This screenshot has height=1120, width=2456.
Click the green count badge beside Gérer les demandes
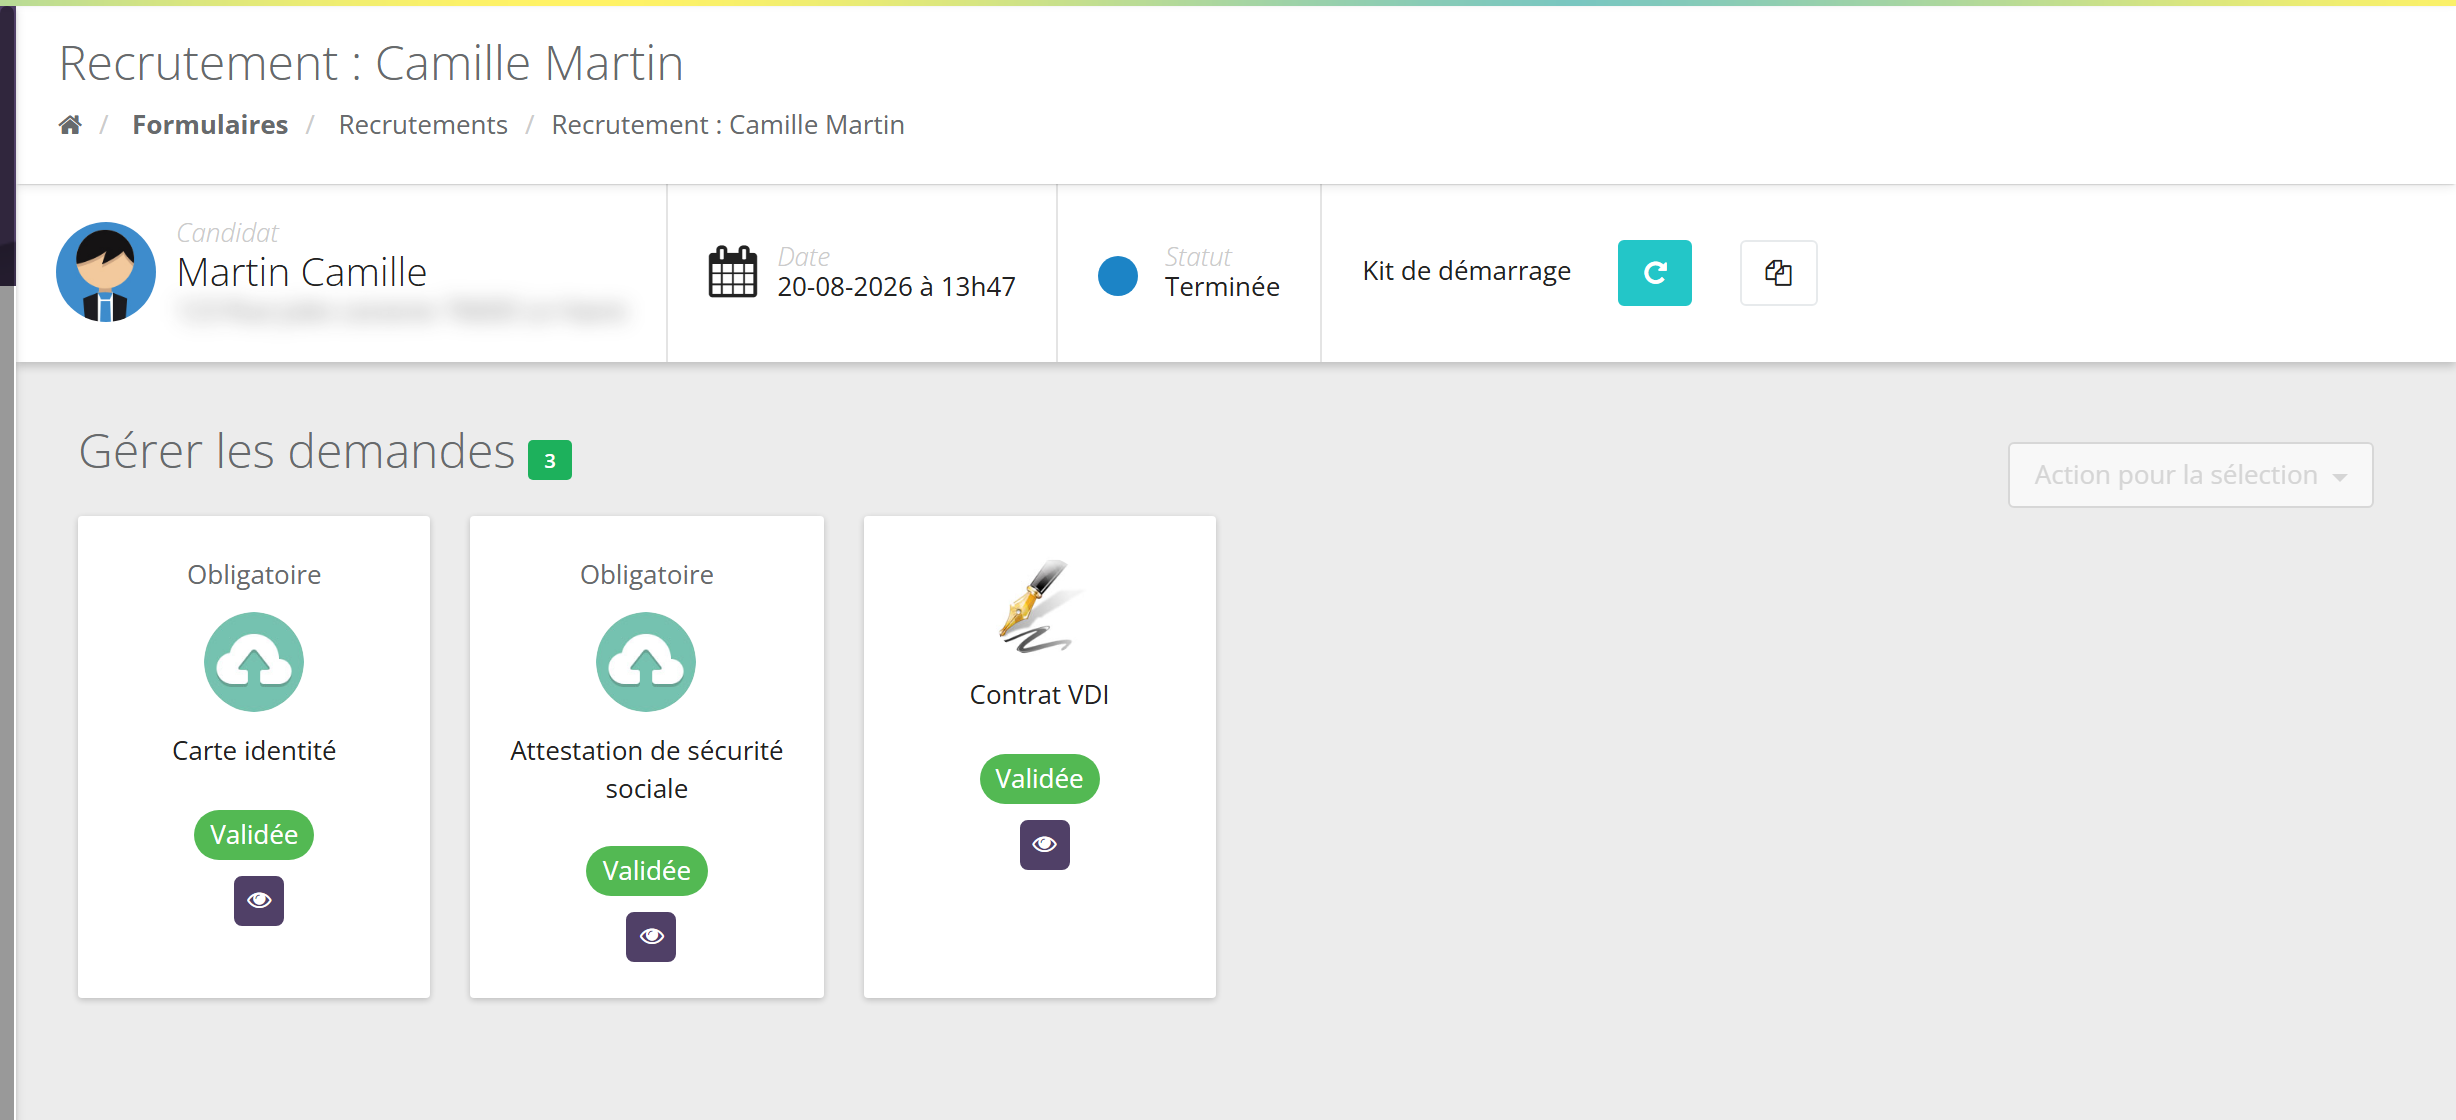click(x=549, y=461)
